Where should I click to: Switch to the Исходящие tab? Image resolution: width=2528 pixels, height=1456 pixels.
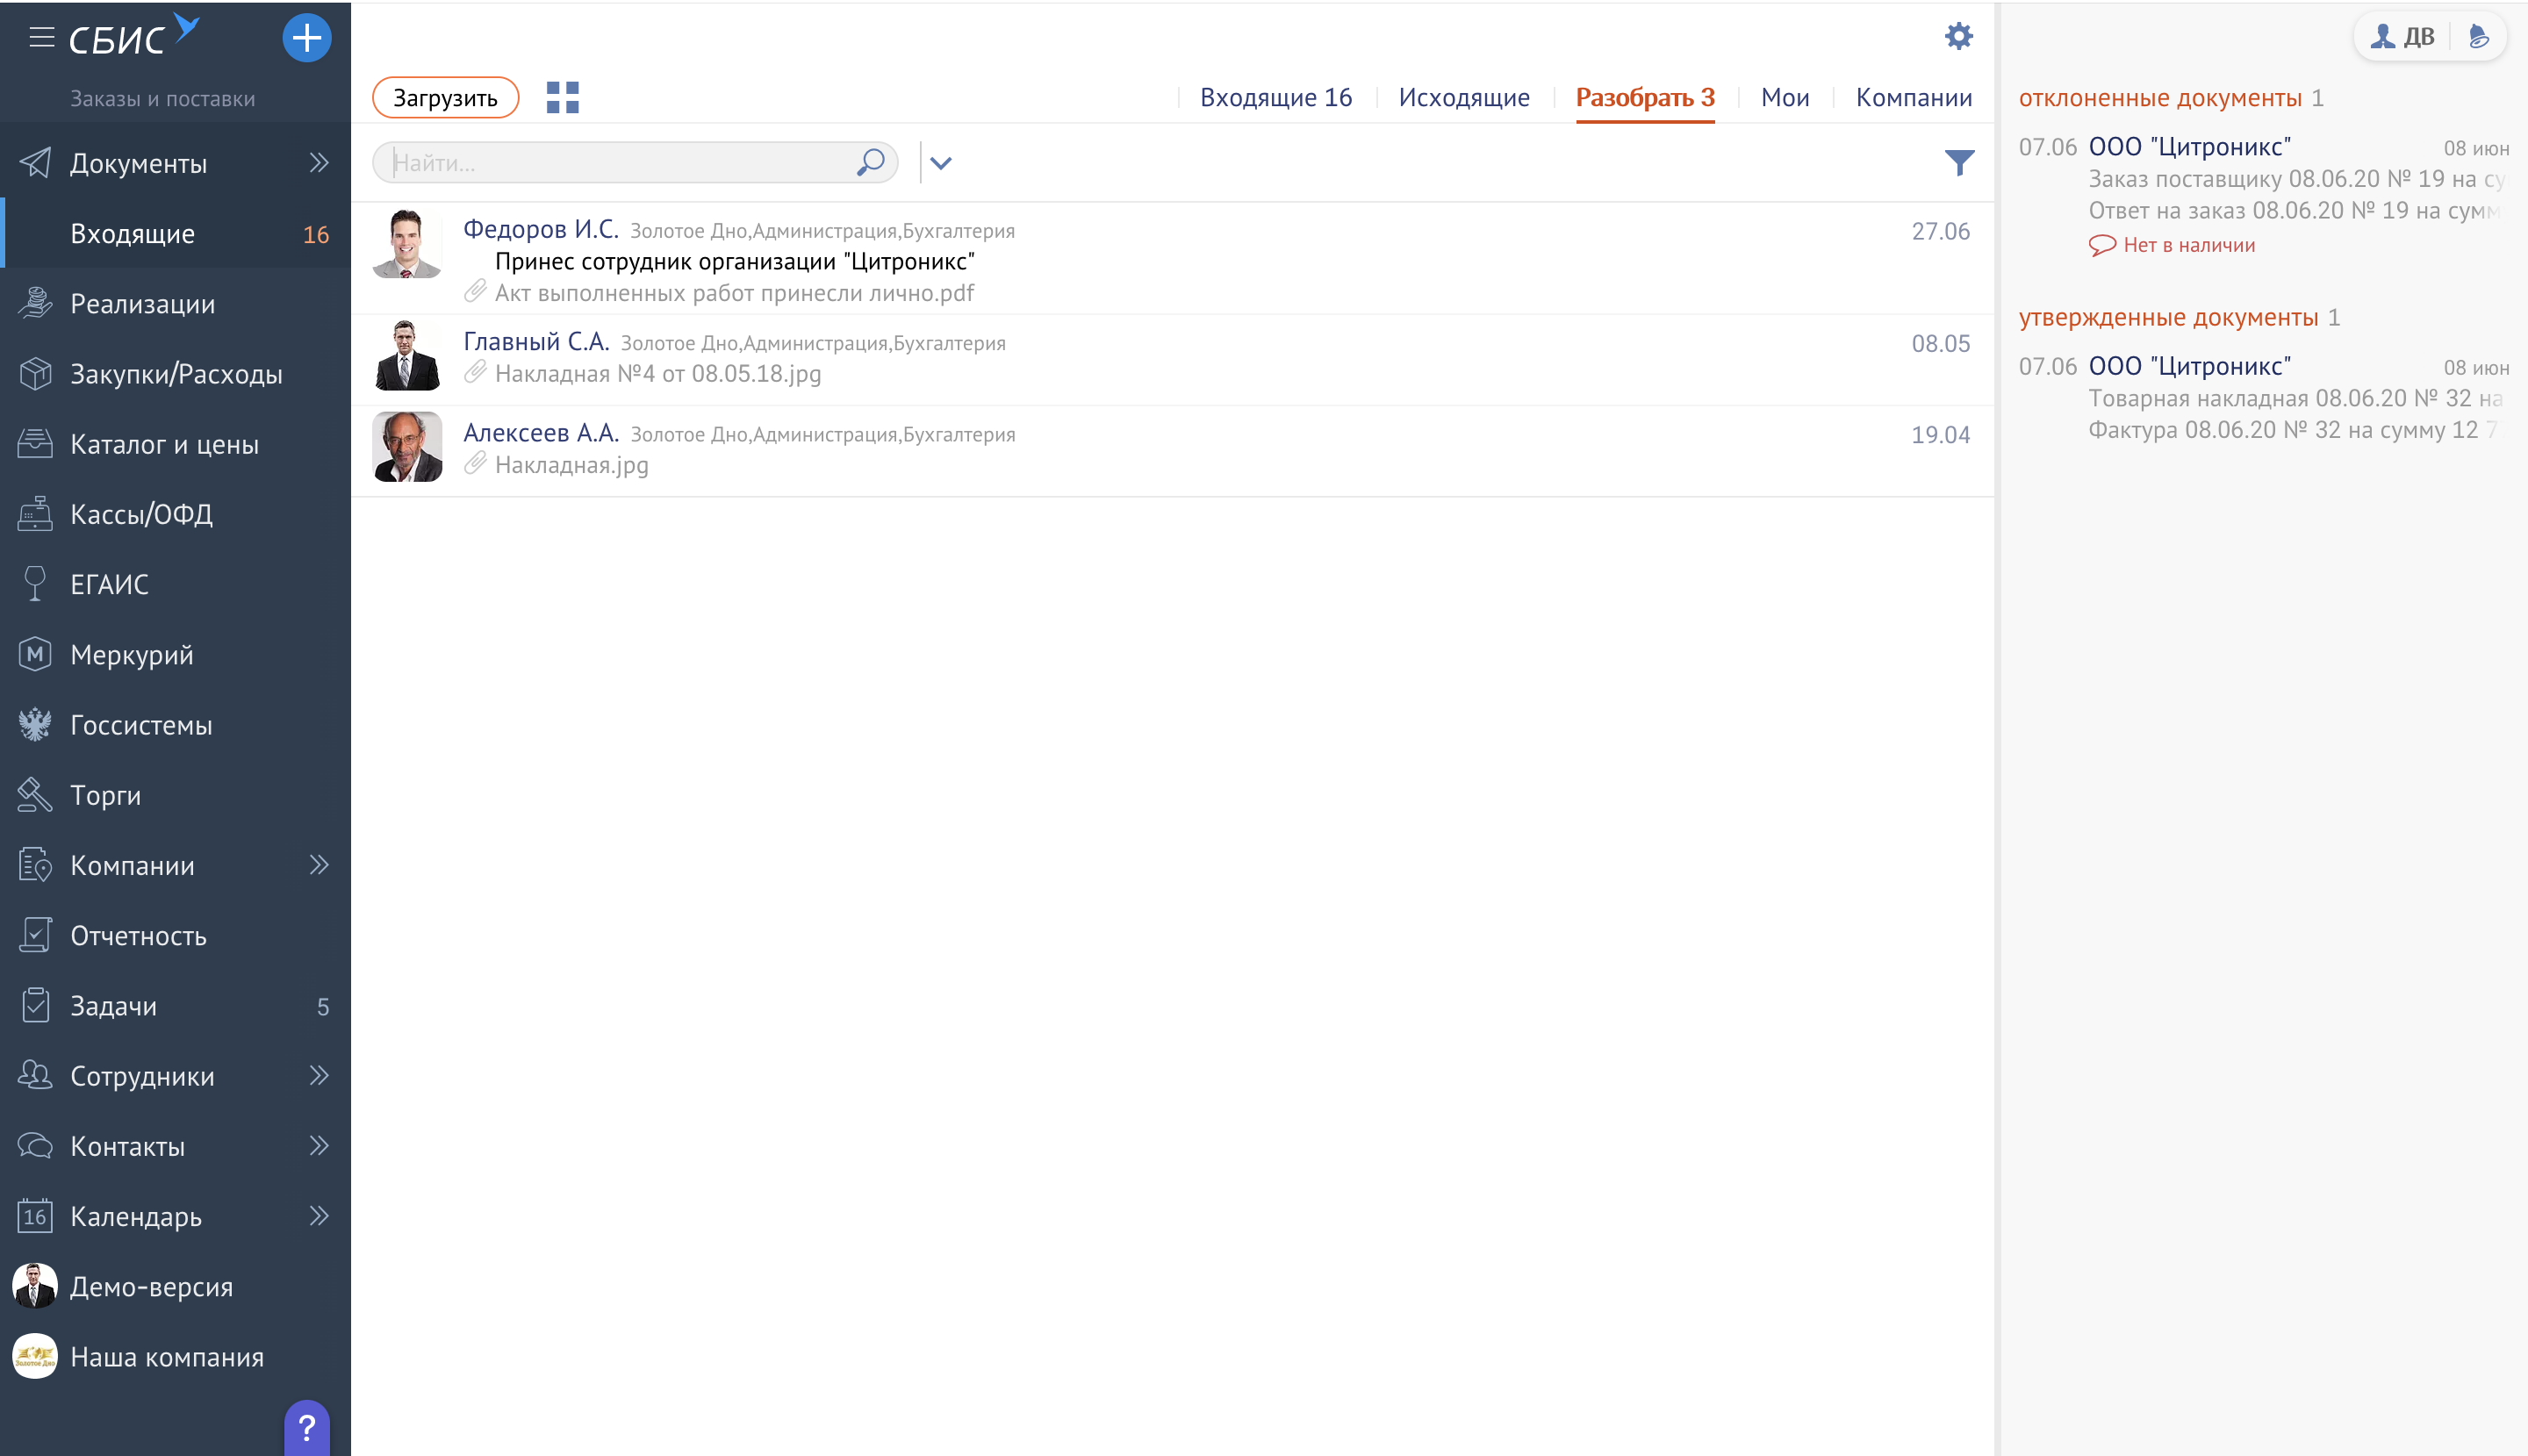[1464, 97]
